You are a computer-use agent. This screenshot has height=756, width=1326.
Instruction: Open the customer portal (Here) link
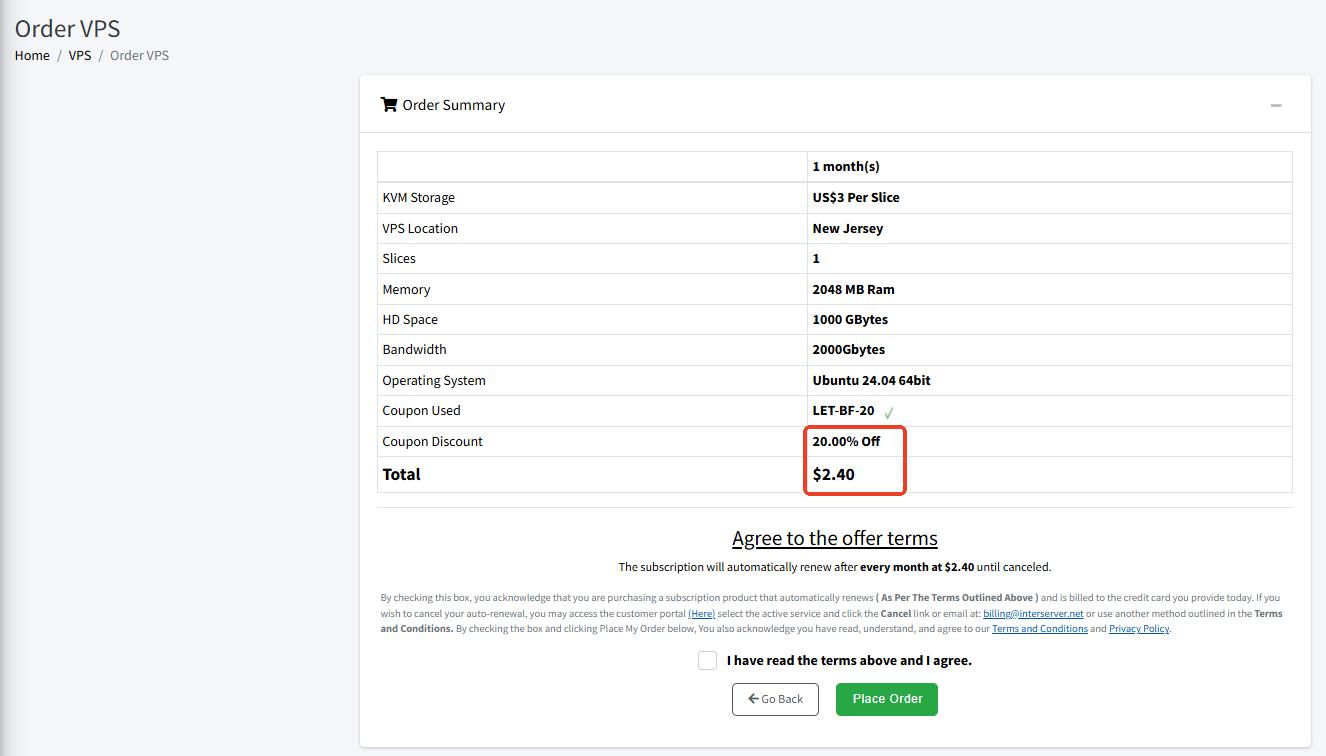pos(701,614)
